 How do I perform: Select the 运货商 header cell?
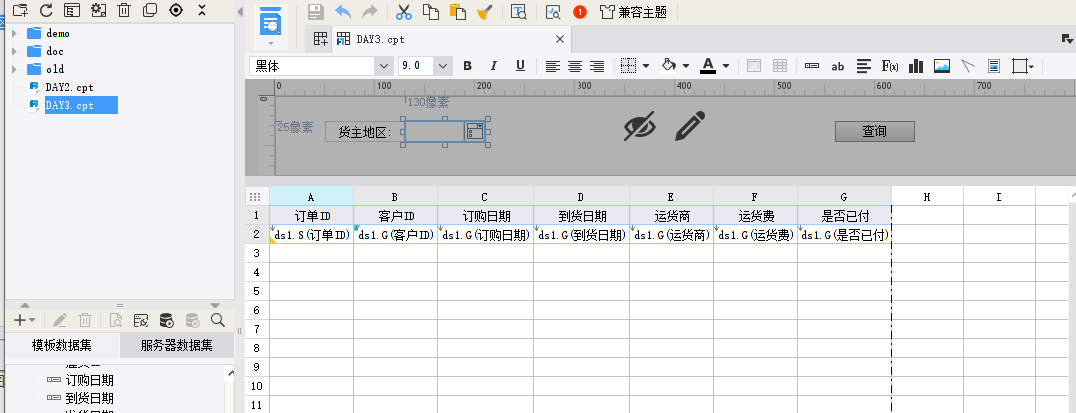tap(671, 216)
